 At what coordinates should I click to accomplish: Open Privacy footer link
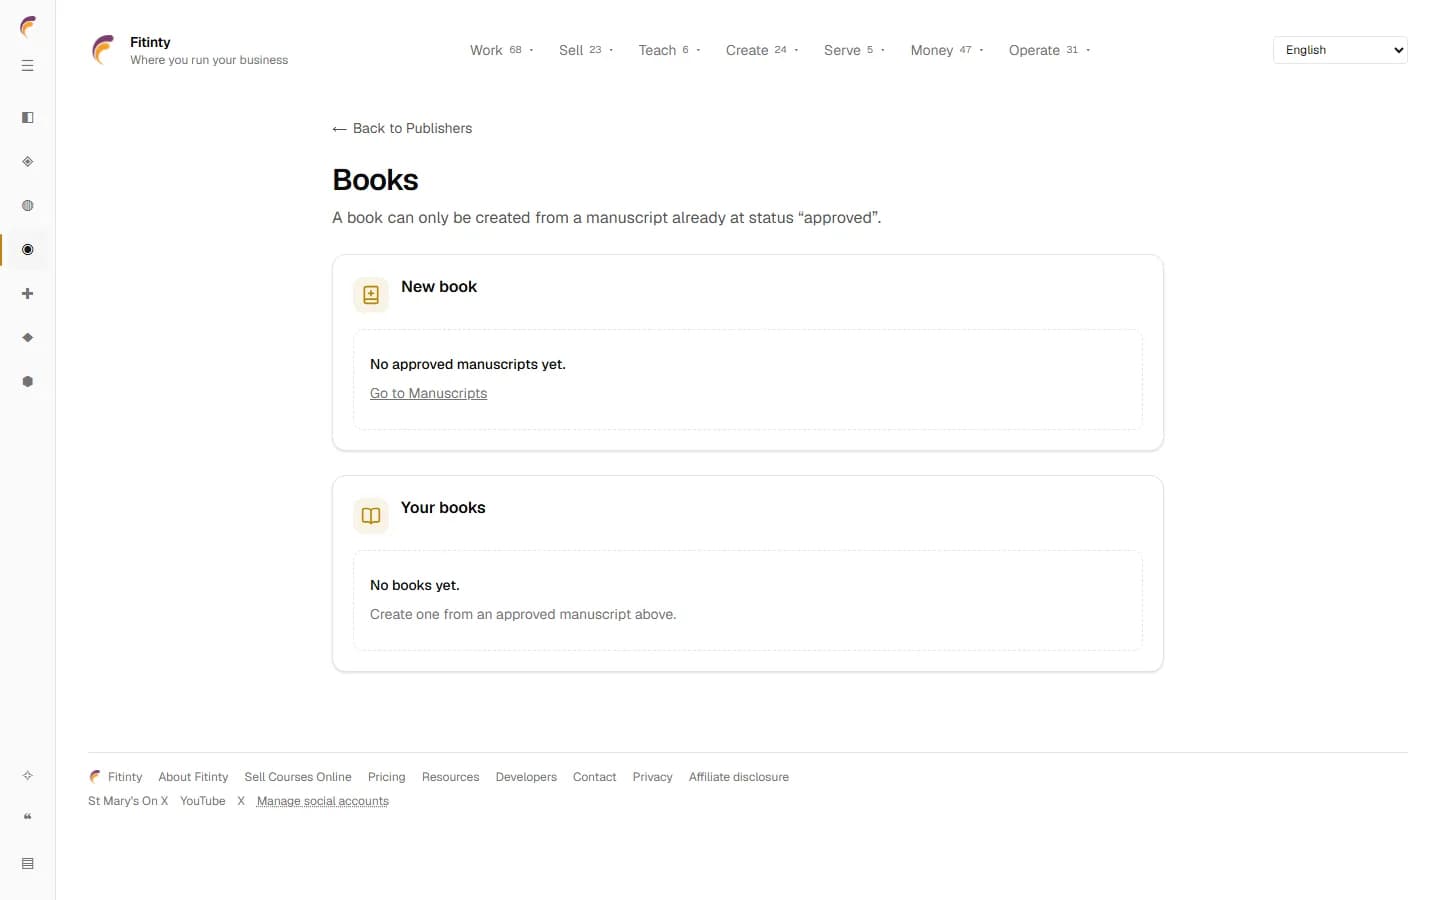pos(652,777)
